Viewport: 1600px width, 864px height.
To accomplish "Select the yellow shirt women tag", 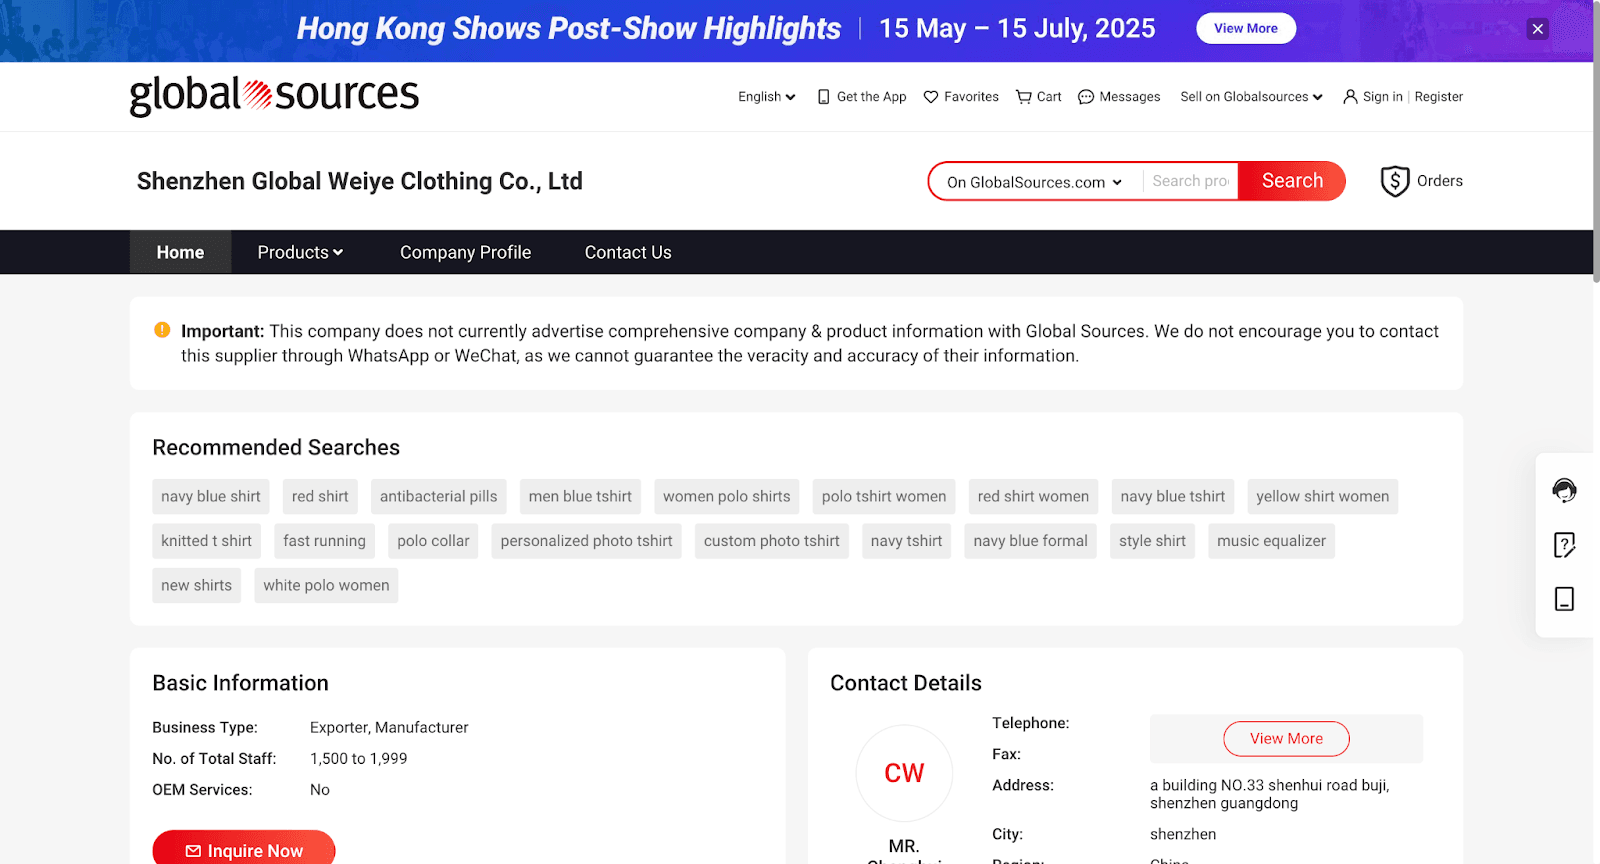I will (1322, 496).
